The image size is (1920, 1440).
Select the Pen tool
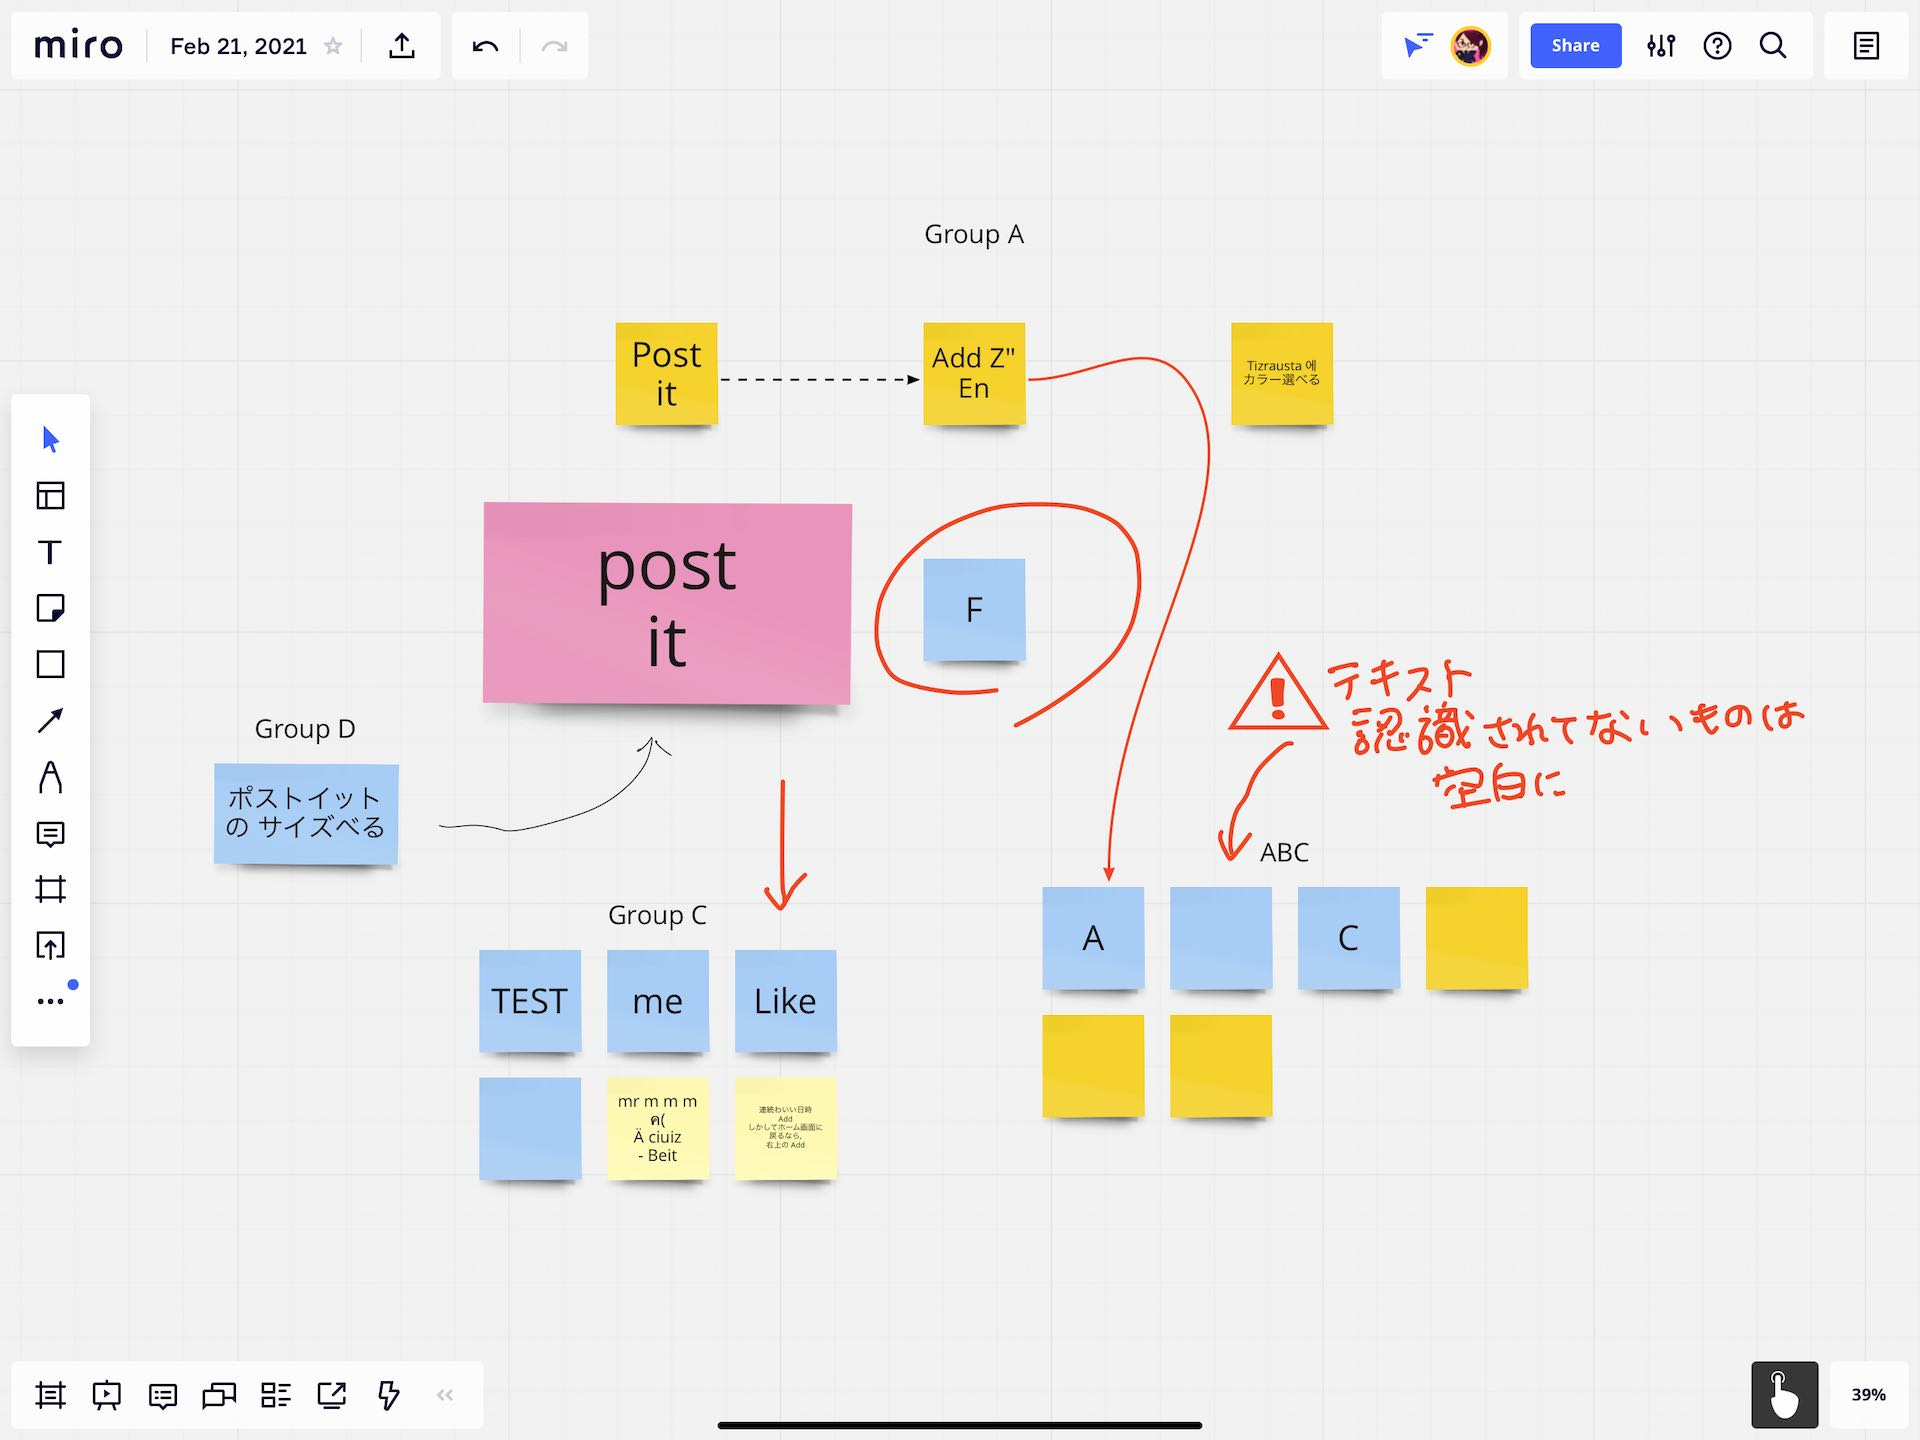(51, 779)
